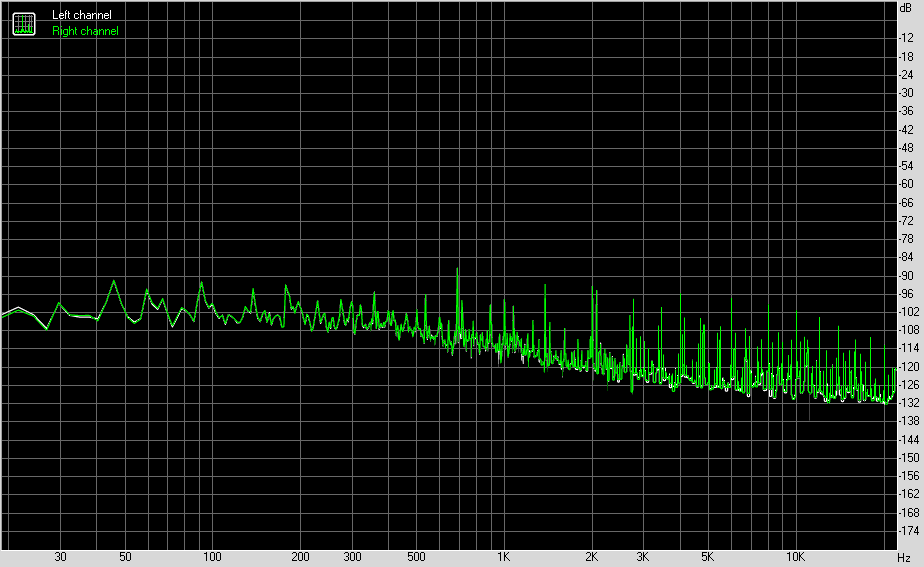Click the 2K frequency label
The height and width of the screenshot is (567, 924).
pos(591,557)
